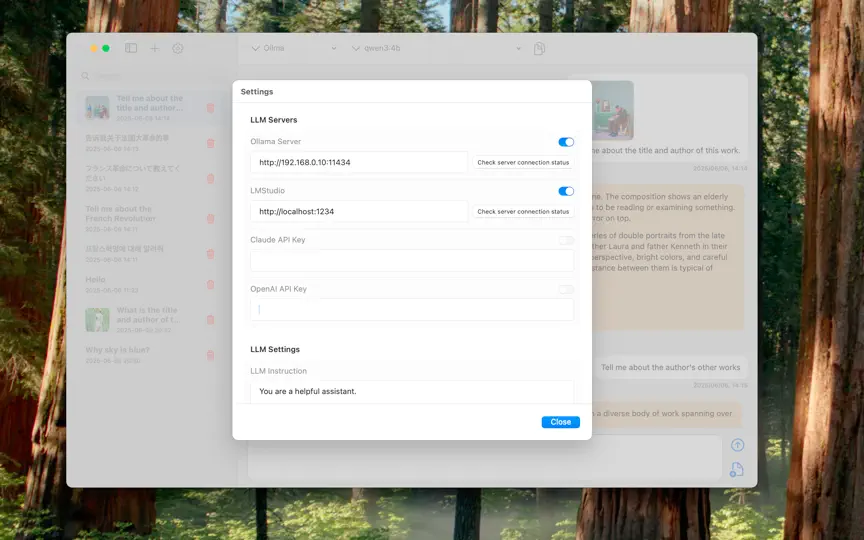The height and width of the screenshot is (540, 864).
Task: Click the 'LLM Servers' section heading
Action: 274,120
